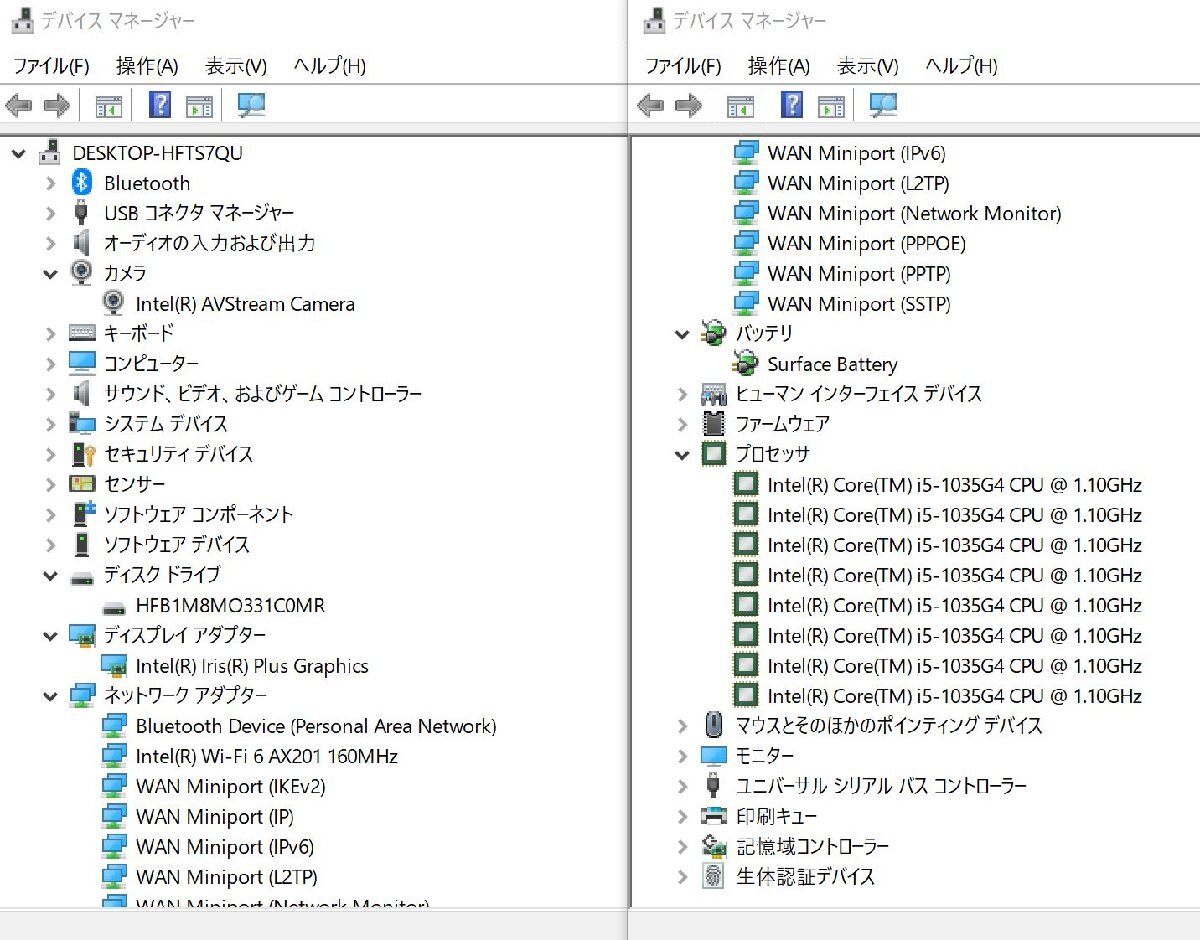Click Scan for hardware changes icon, left window

point(251,105)
